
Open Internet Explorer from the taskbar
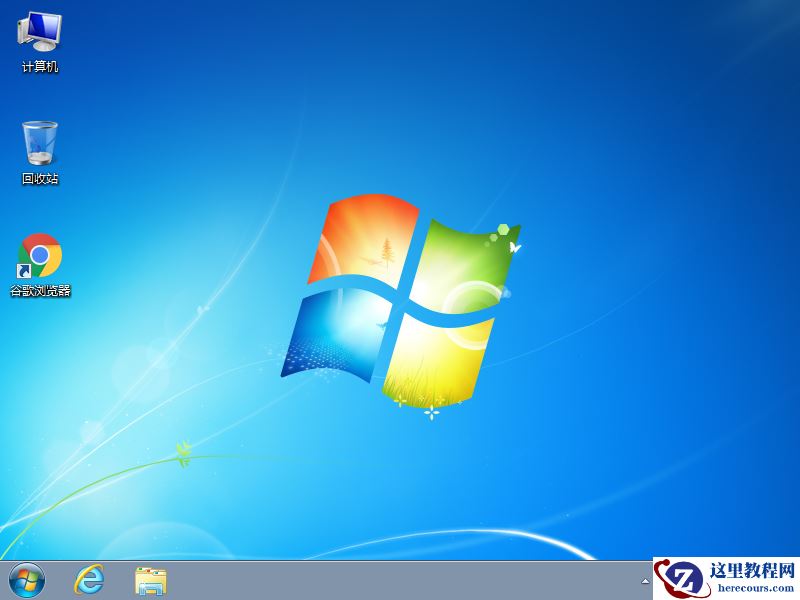pyautogui.click(x=89, y=578)
